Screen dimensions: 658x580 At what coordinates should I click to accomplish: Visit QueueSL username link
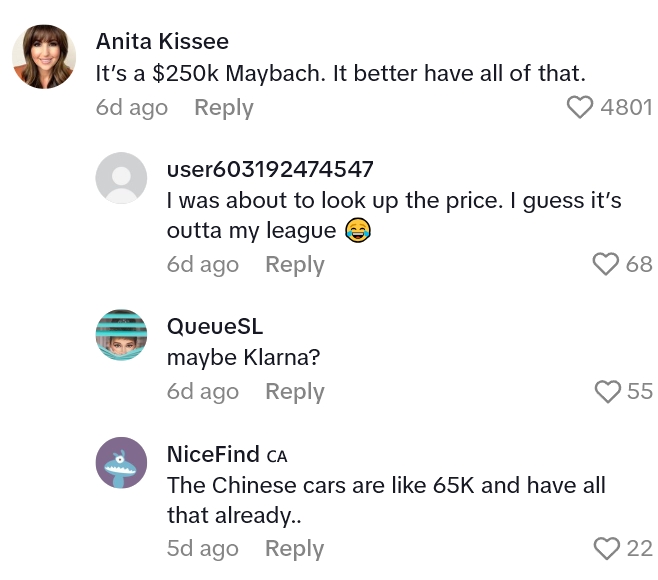click(215, 326)
